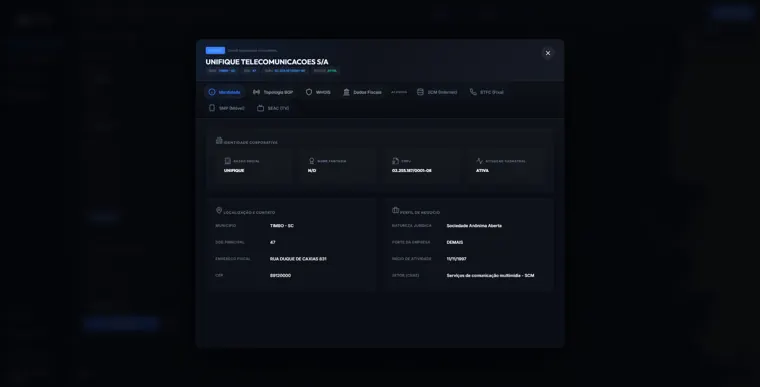Screen dimensions: 760x387
Task: Click the CNPJ number ending 0001-08
Action: (x=412, y=171)
